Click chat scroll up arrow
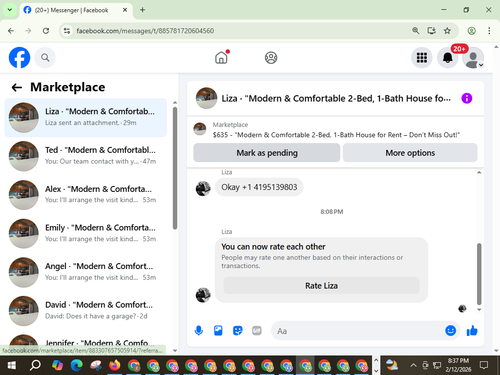500x375 pixels. click(479, 172)
